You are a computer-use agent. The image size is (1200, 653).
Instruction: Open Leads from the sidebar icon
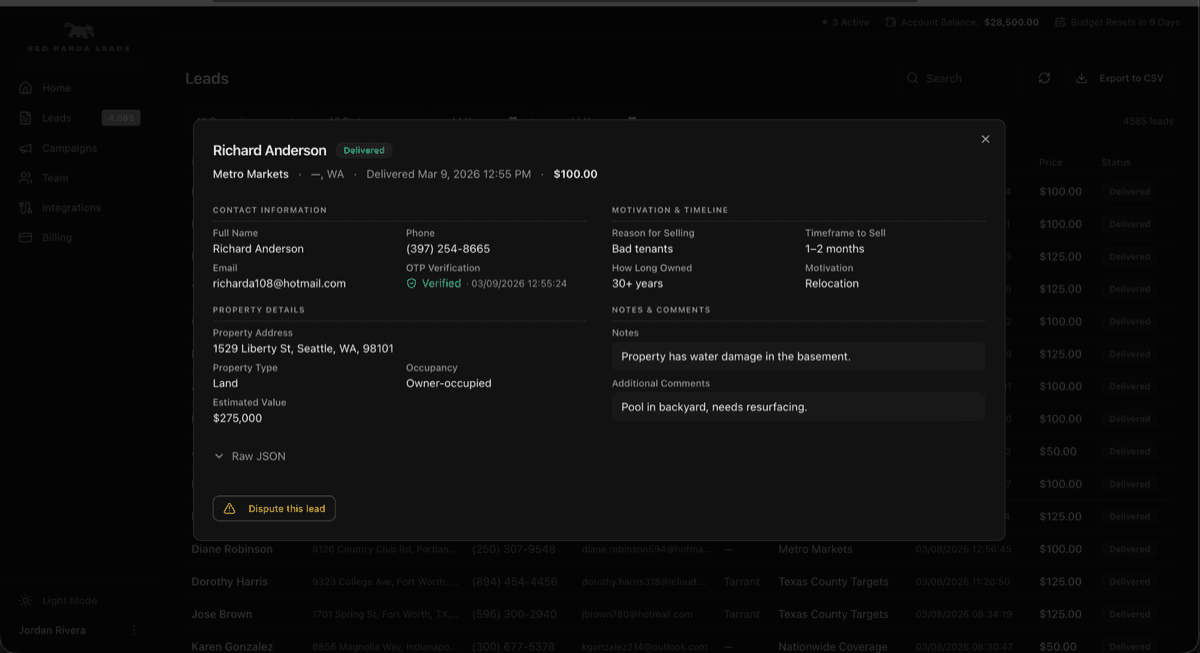(25, 118)
